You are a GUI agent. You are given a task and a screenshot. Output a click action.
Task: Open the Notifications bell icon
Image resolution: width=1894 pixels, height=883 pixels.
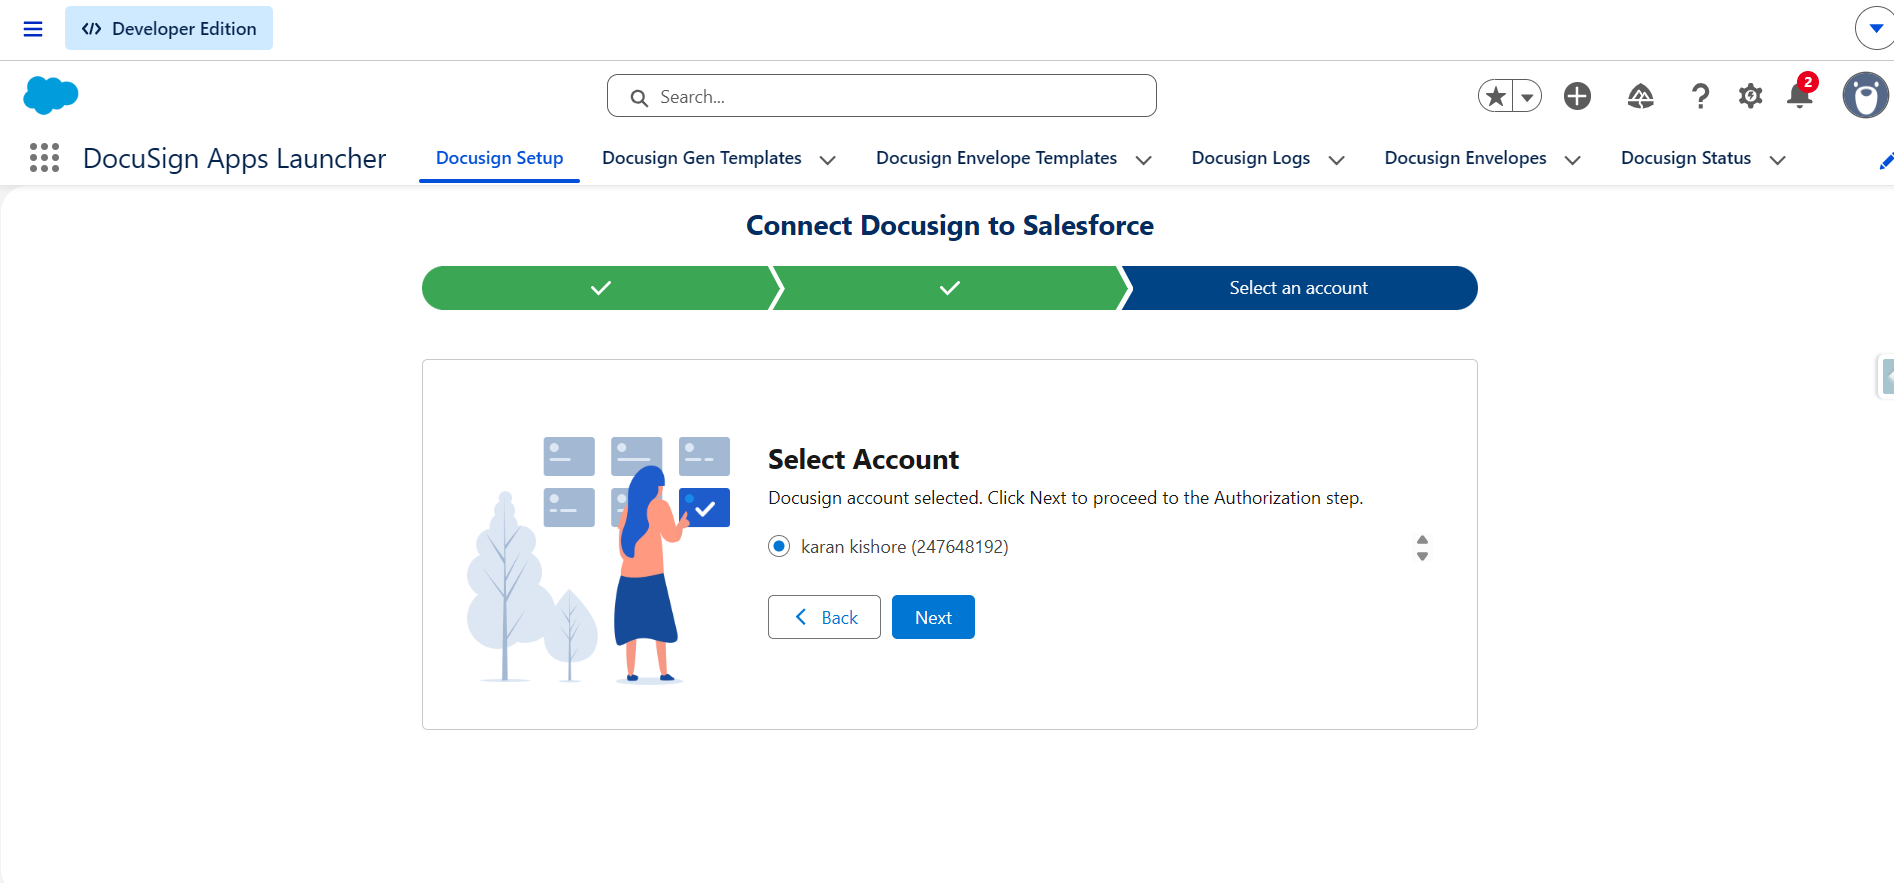pos(1800,96)
